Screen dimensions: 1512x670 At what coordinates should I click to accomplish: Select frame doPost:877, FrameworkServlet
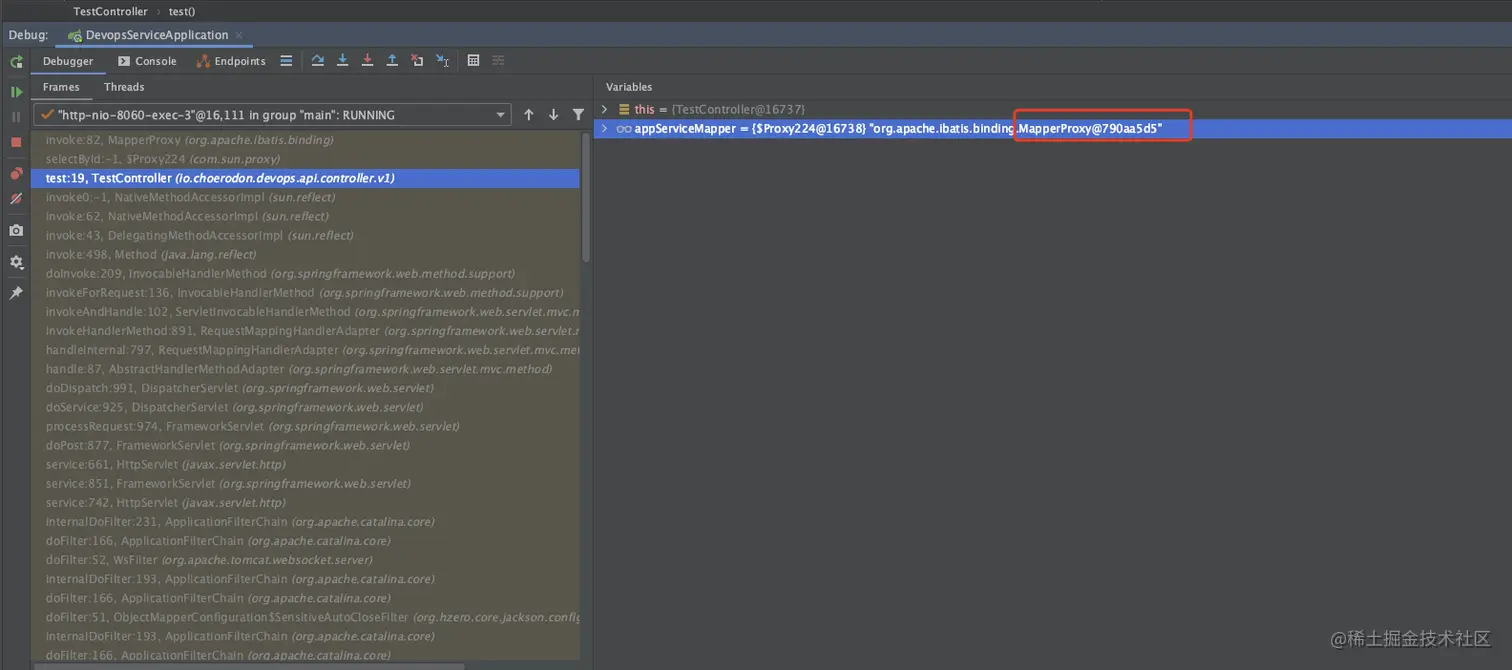(306, 445)
